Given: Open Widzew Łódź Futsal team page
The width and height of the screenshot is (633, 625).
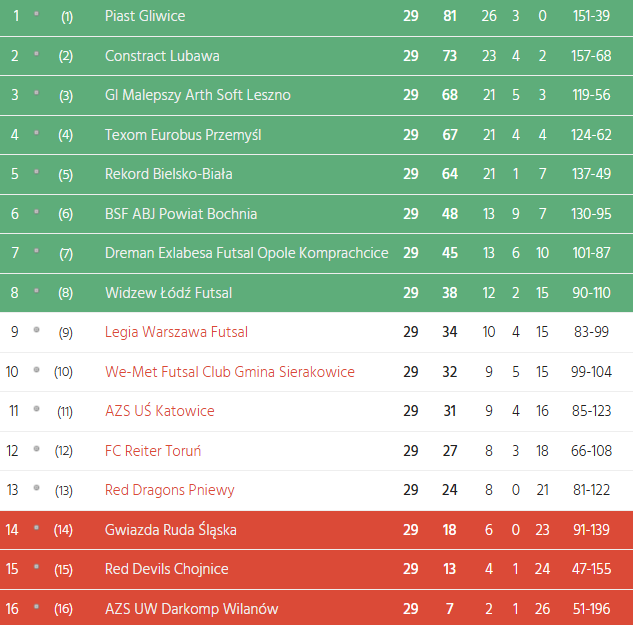Looking at the screenshot, I should point(168,293).
